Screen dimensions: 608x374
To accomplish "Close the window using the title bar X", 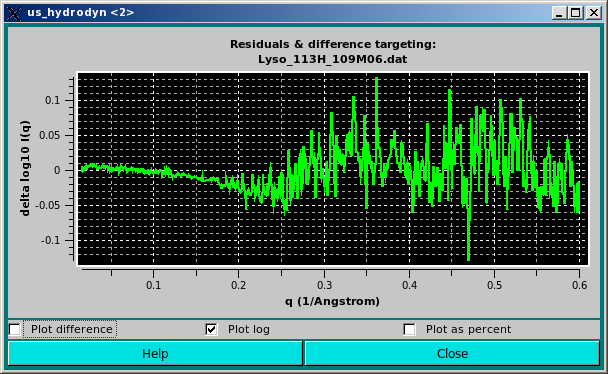I will point(594,13).
